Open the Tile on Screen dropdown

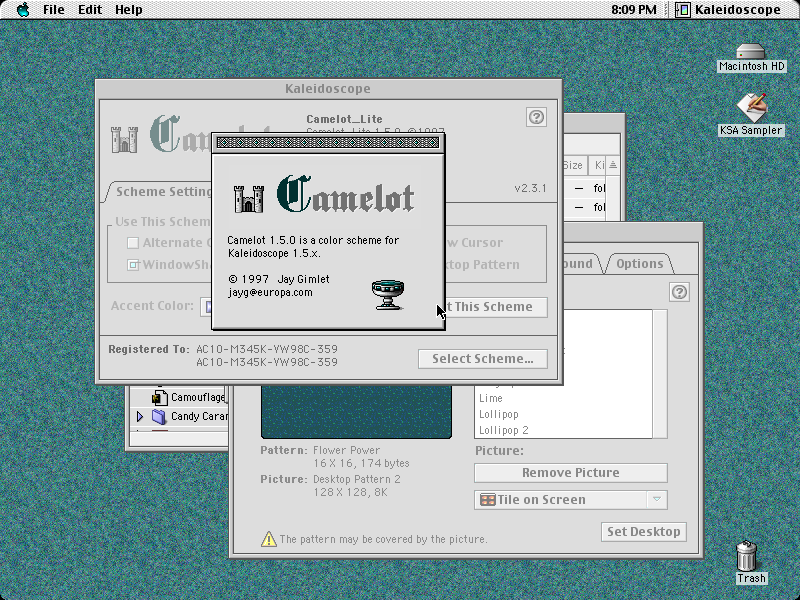(570, 500)
